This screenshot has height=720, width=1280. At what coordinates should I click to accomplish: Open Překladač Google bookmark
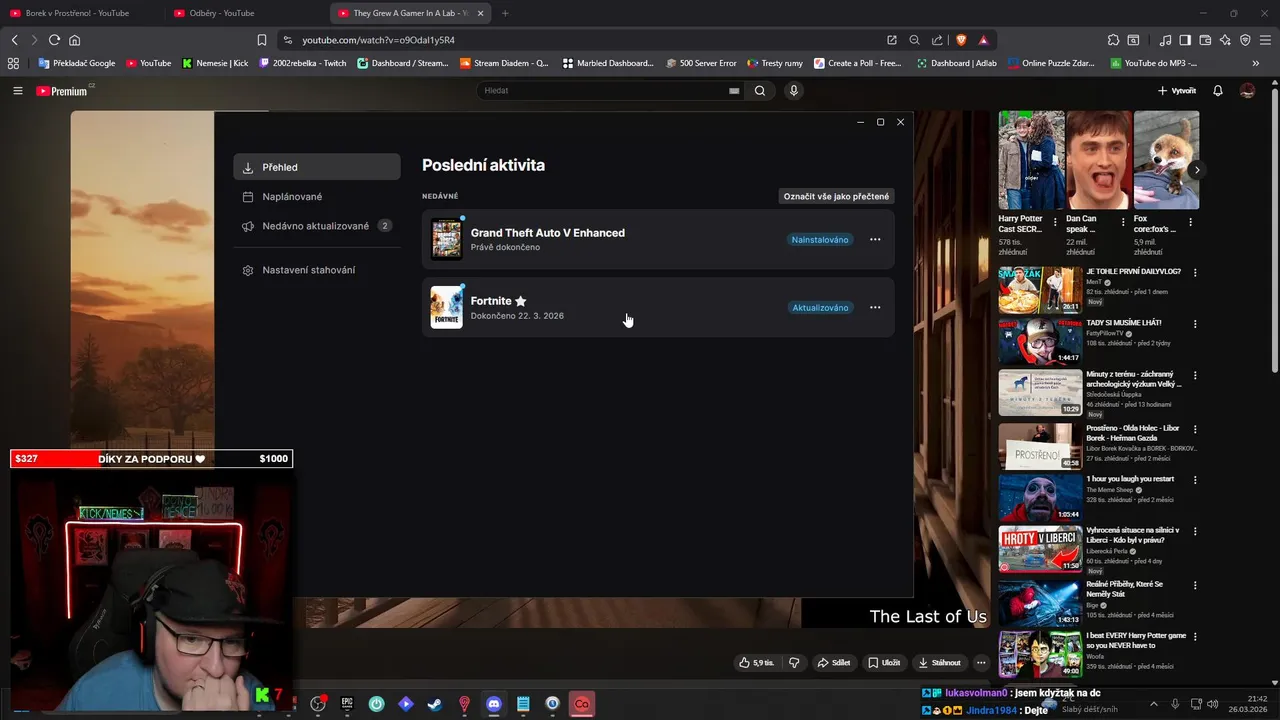click(x=76, y=63)
